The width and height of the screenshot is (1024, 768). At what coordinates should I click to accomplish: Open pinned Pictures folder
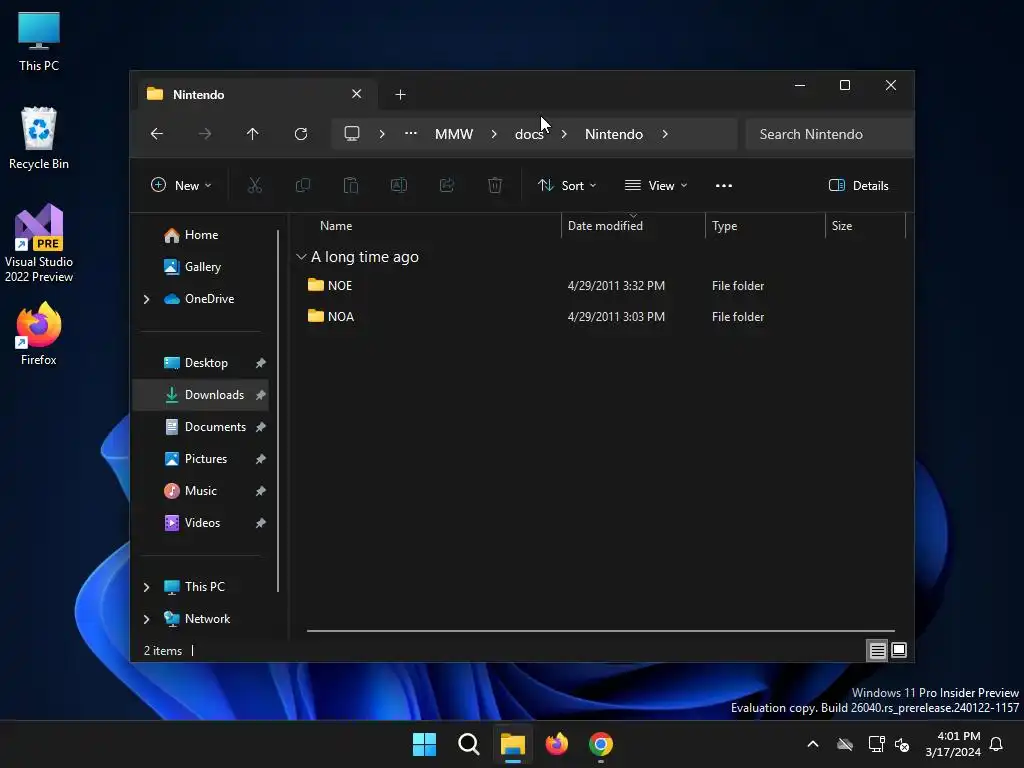206,459
